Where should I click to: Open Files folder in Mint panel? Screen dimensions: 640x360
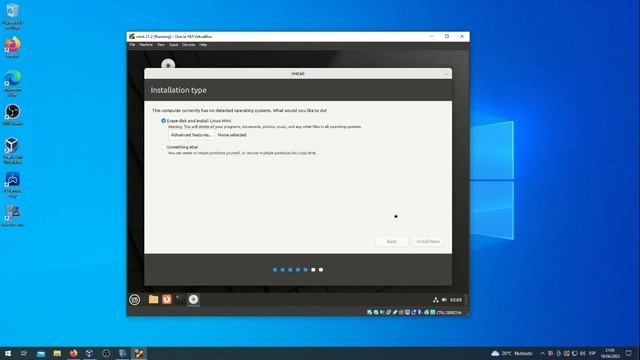coord(153,300)
